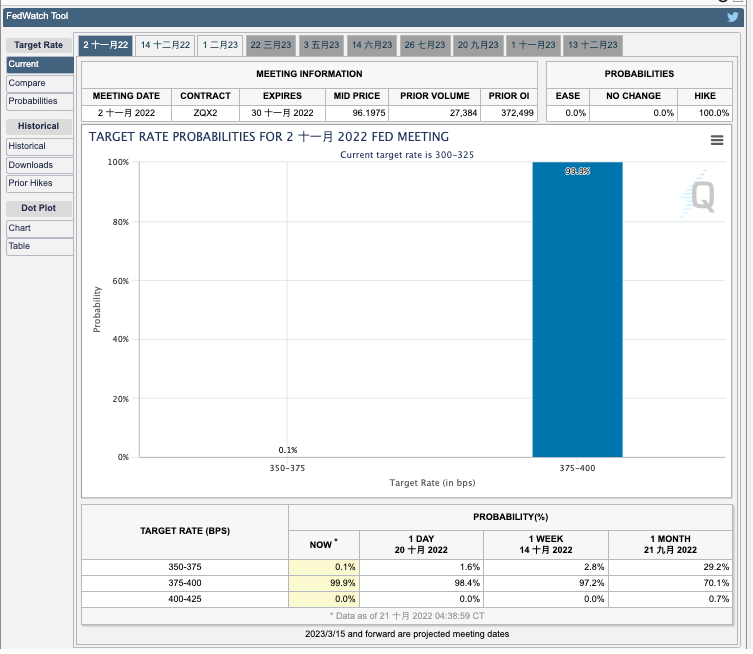Click the 0.1% label above 350-375
The width and height of the screenshot is (753, 654).
288,450
